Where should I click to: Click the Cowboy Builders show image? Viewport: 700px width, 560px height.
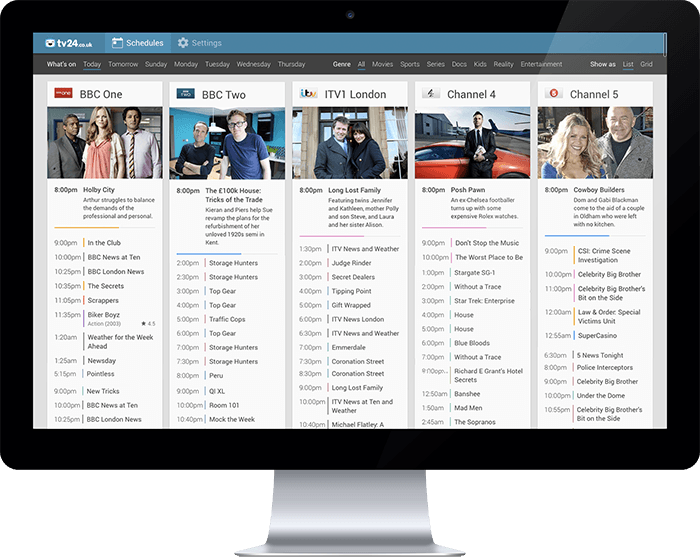tap(595, 142)
